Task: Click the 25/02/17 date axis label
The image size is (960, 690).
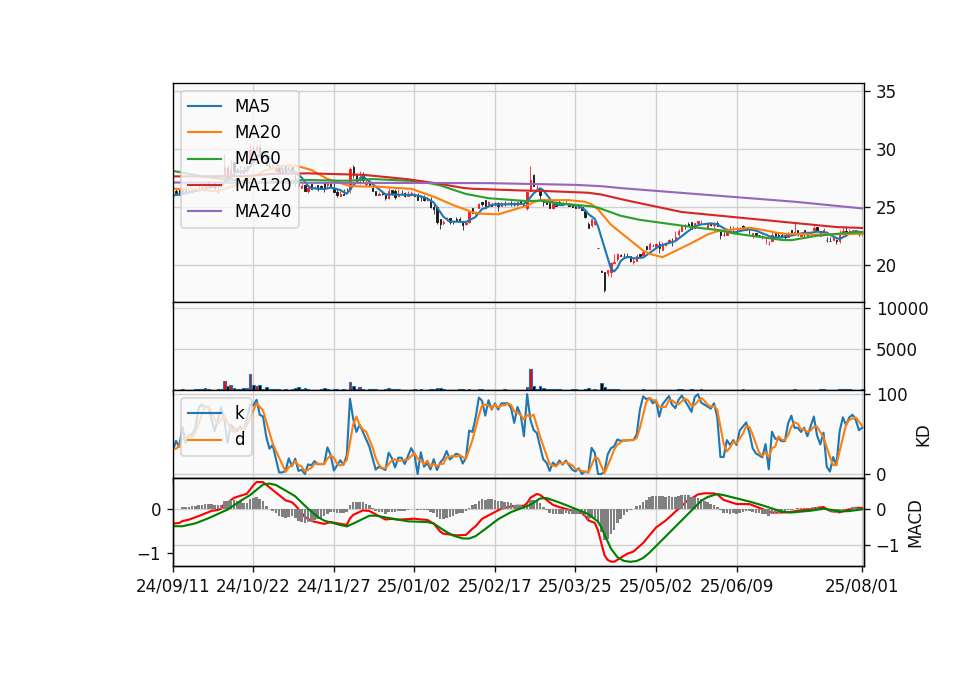Action: pos(495,586)
